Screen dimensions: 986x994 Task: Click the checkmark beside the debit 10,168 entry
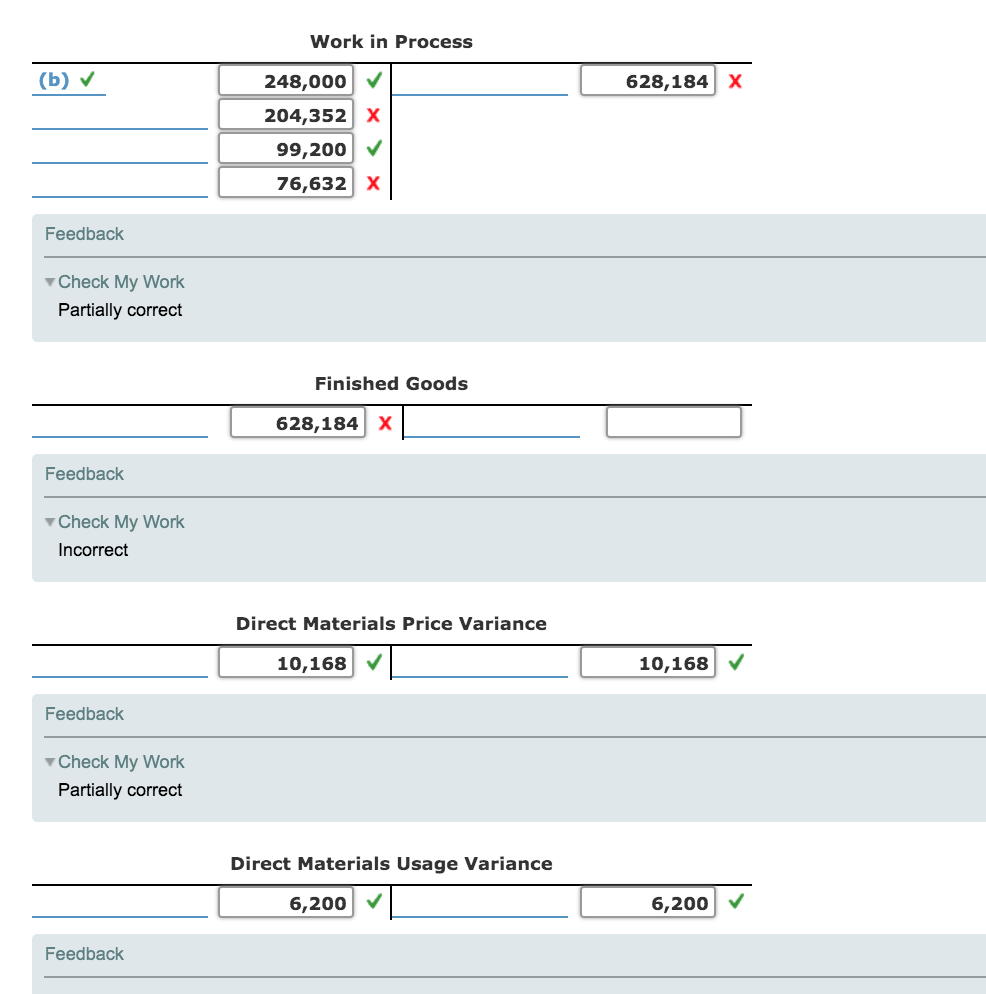coord(373,662)
